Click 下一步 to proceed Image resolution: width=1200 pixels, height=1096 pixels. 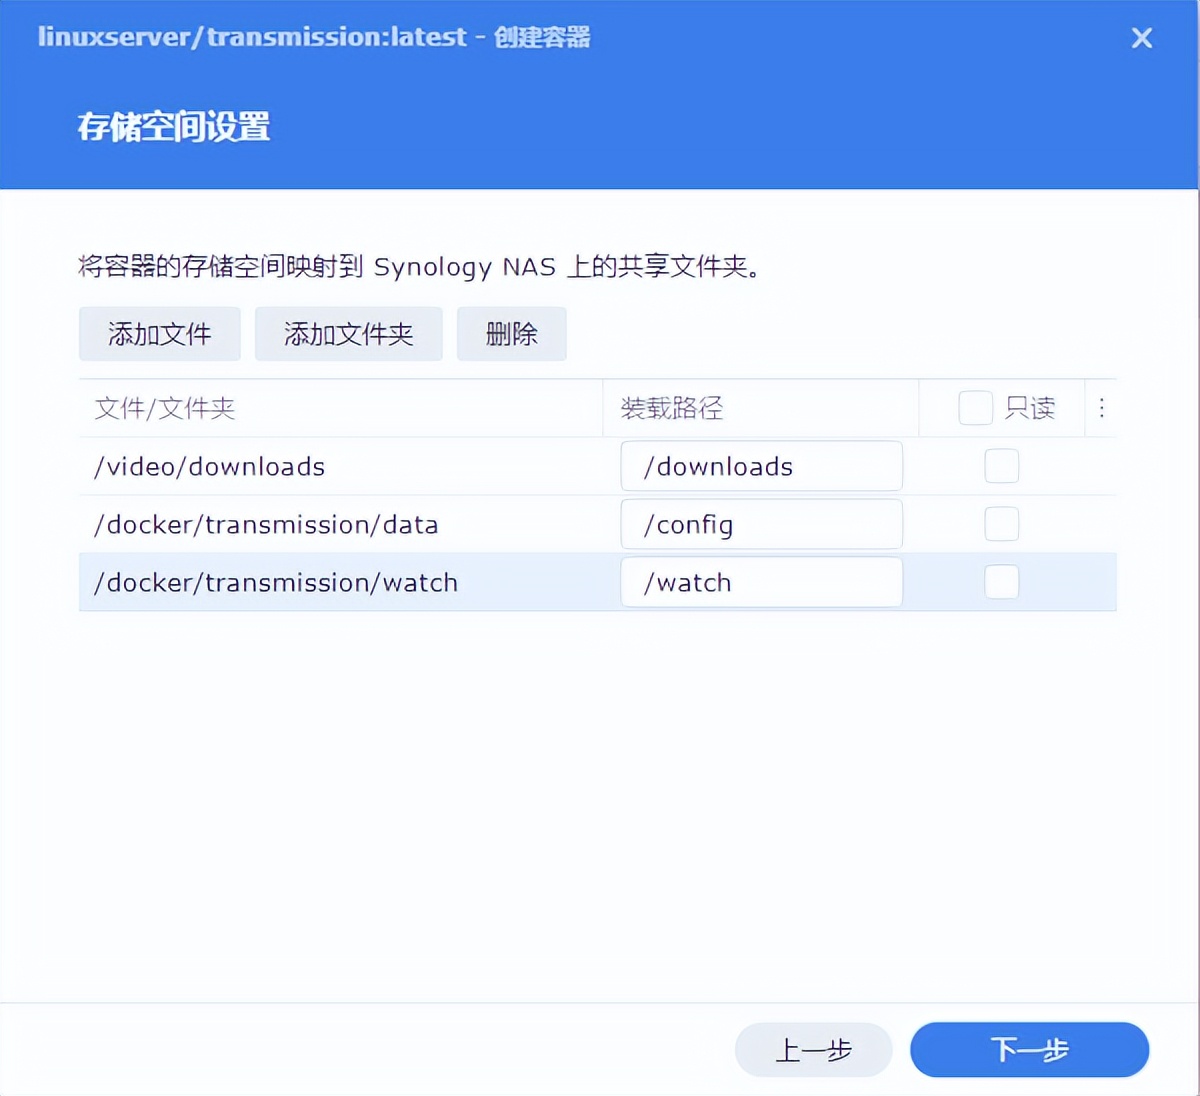(1029, 1049)
